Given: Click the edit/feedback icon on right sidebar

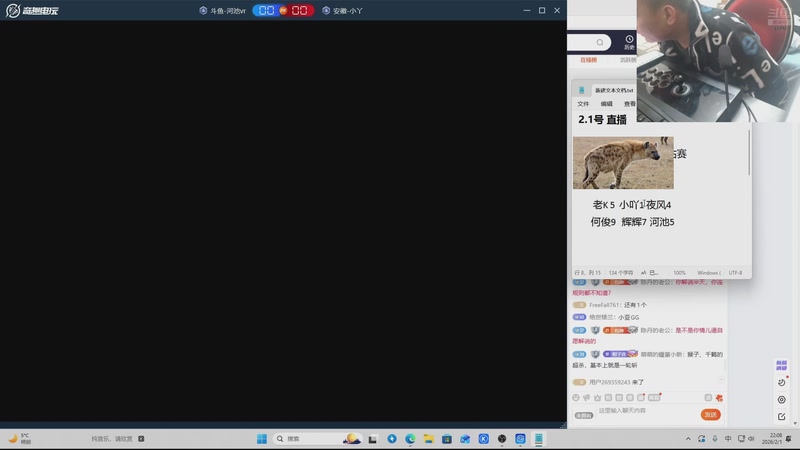Looking at the screenshot, I should 782,416.
